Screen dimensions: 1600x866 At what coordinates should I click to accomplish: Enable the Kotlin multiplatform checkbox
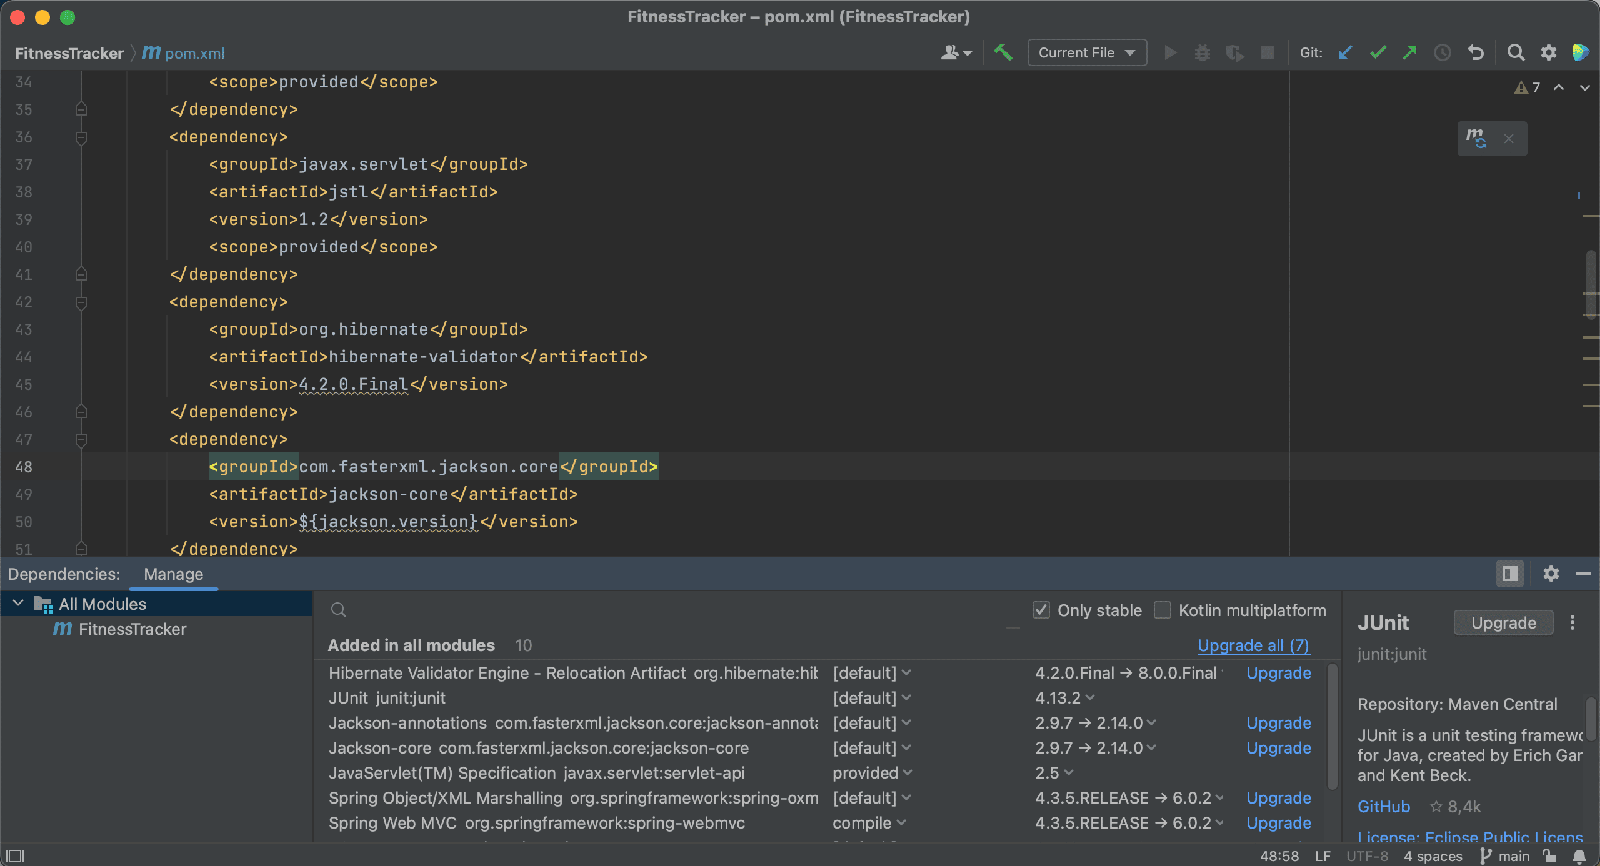pos(1162,610)
